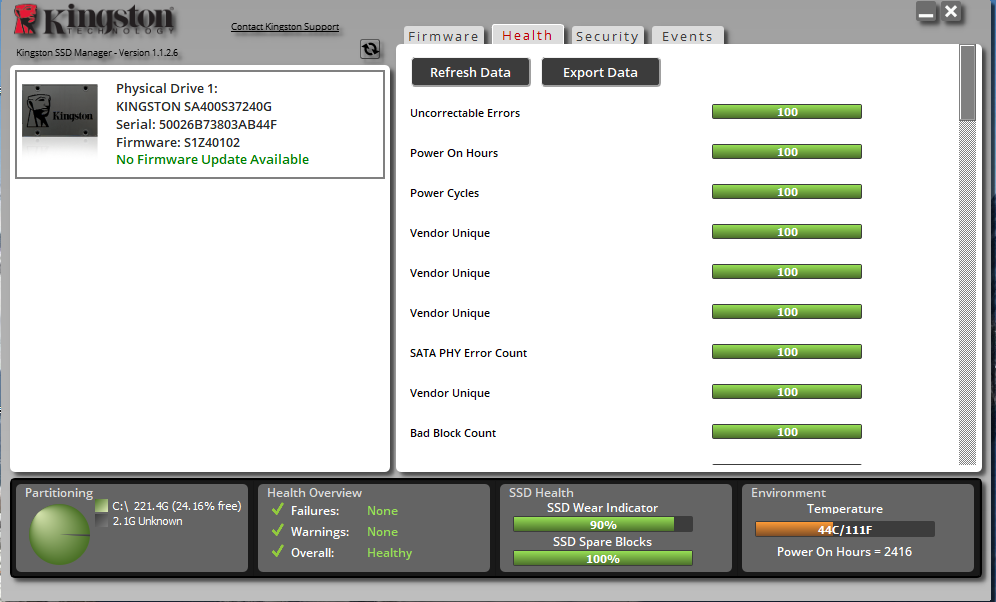Click the SSD Spare Blocks 100% bar
Viewport: 996px width, 602px height.
click(603, 559)
